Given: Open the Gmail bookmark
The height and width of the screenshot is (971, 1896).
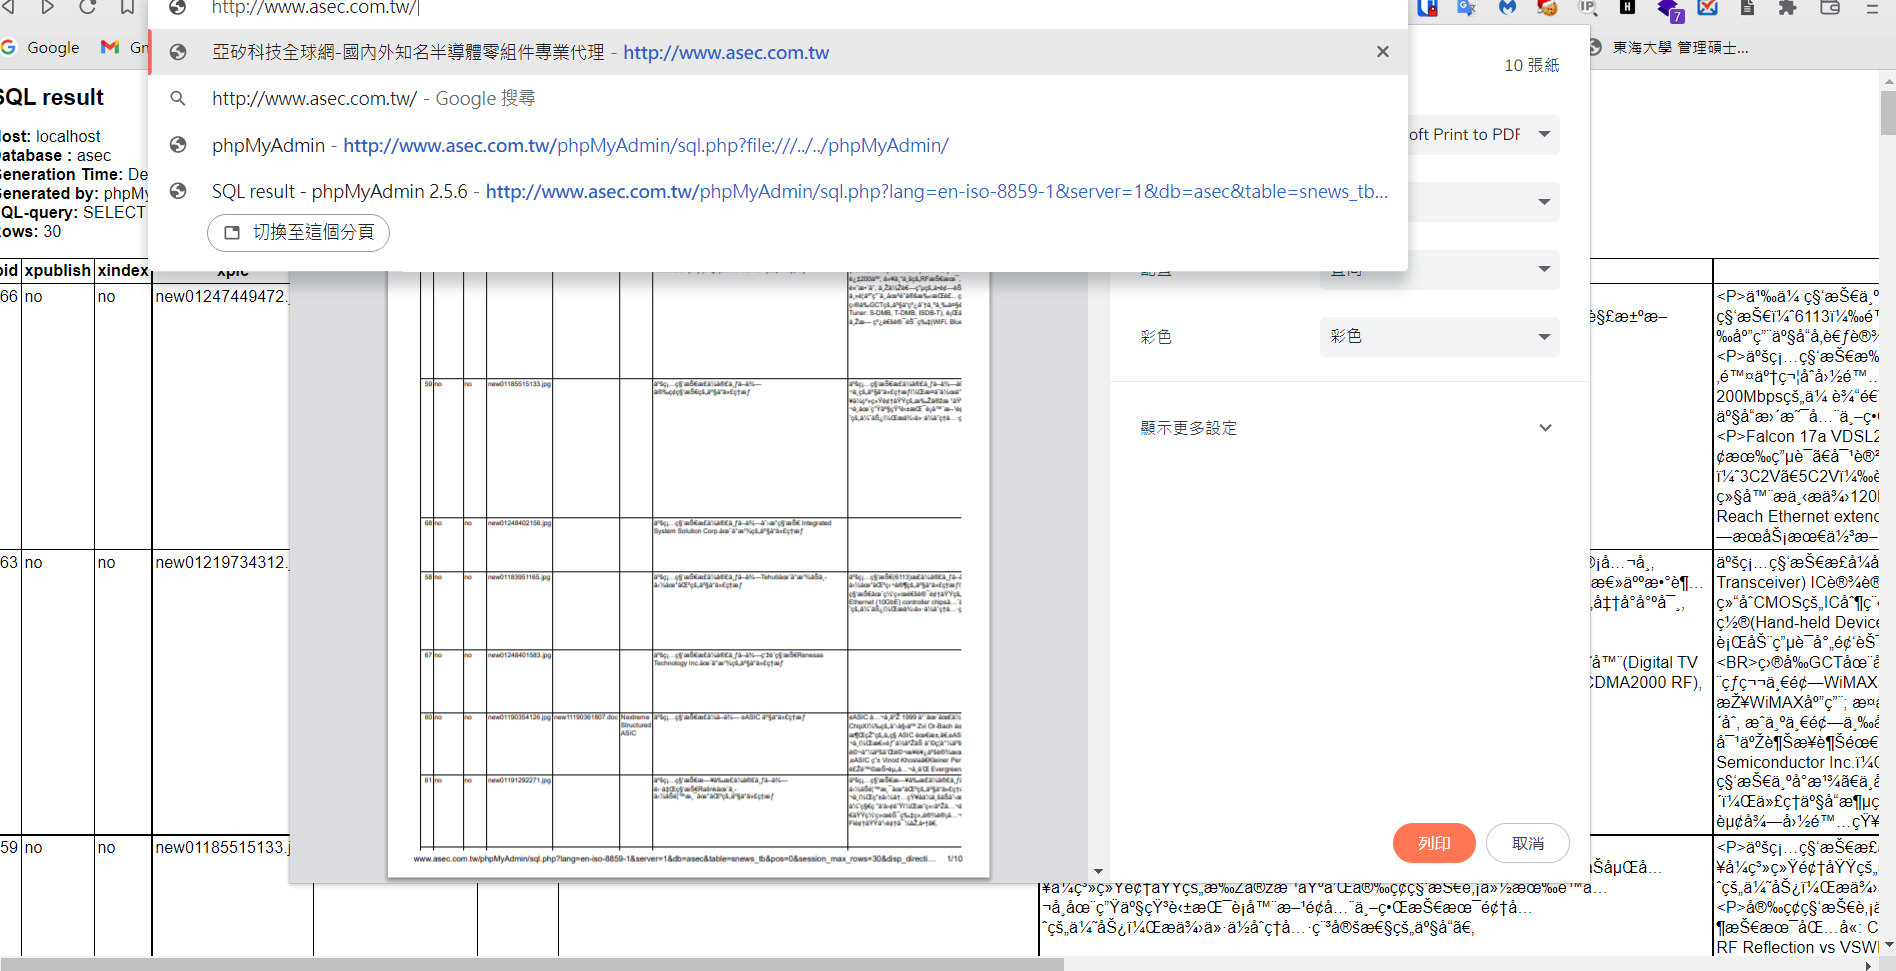Looking at the screenshot, I should [x=125, y=47].
